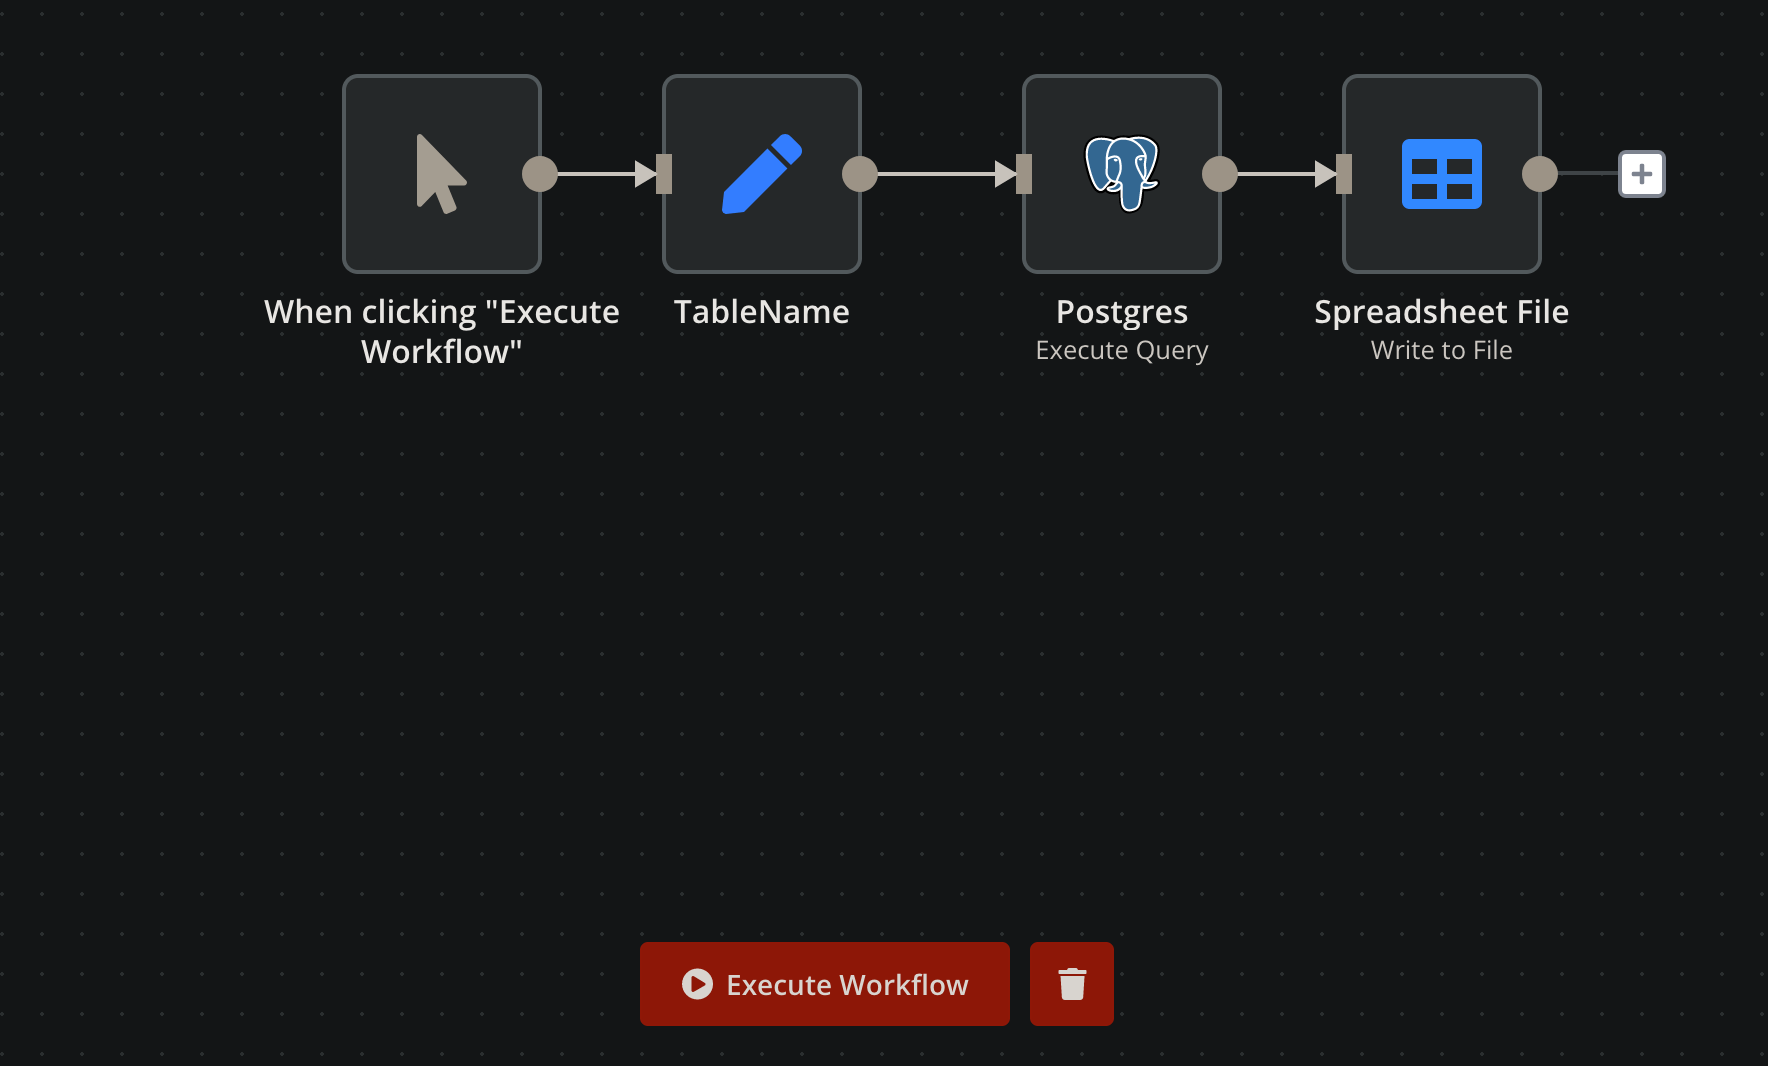Delete the workflow with the trash button
This screenshot has height=1066, width=1768.
tap(1071, 984)
